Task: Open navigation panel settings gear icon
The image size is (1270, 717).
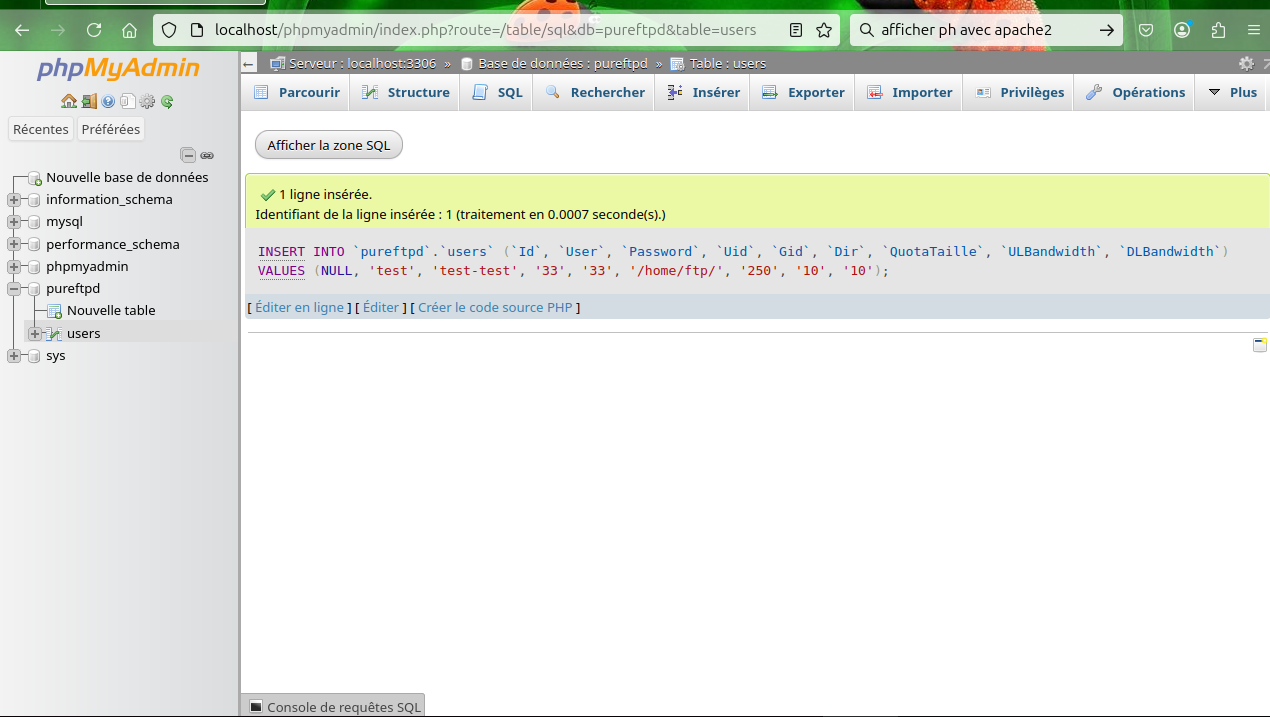Action: click(147, 101)
